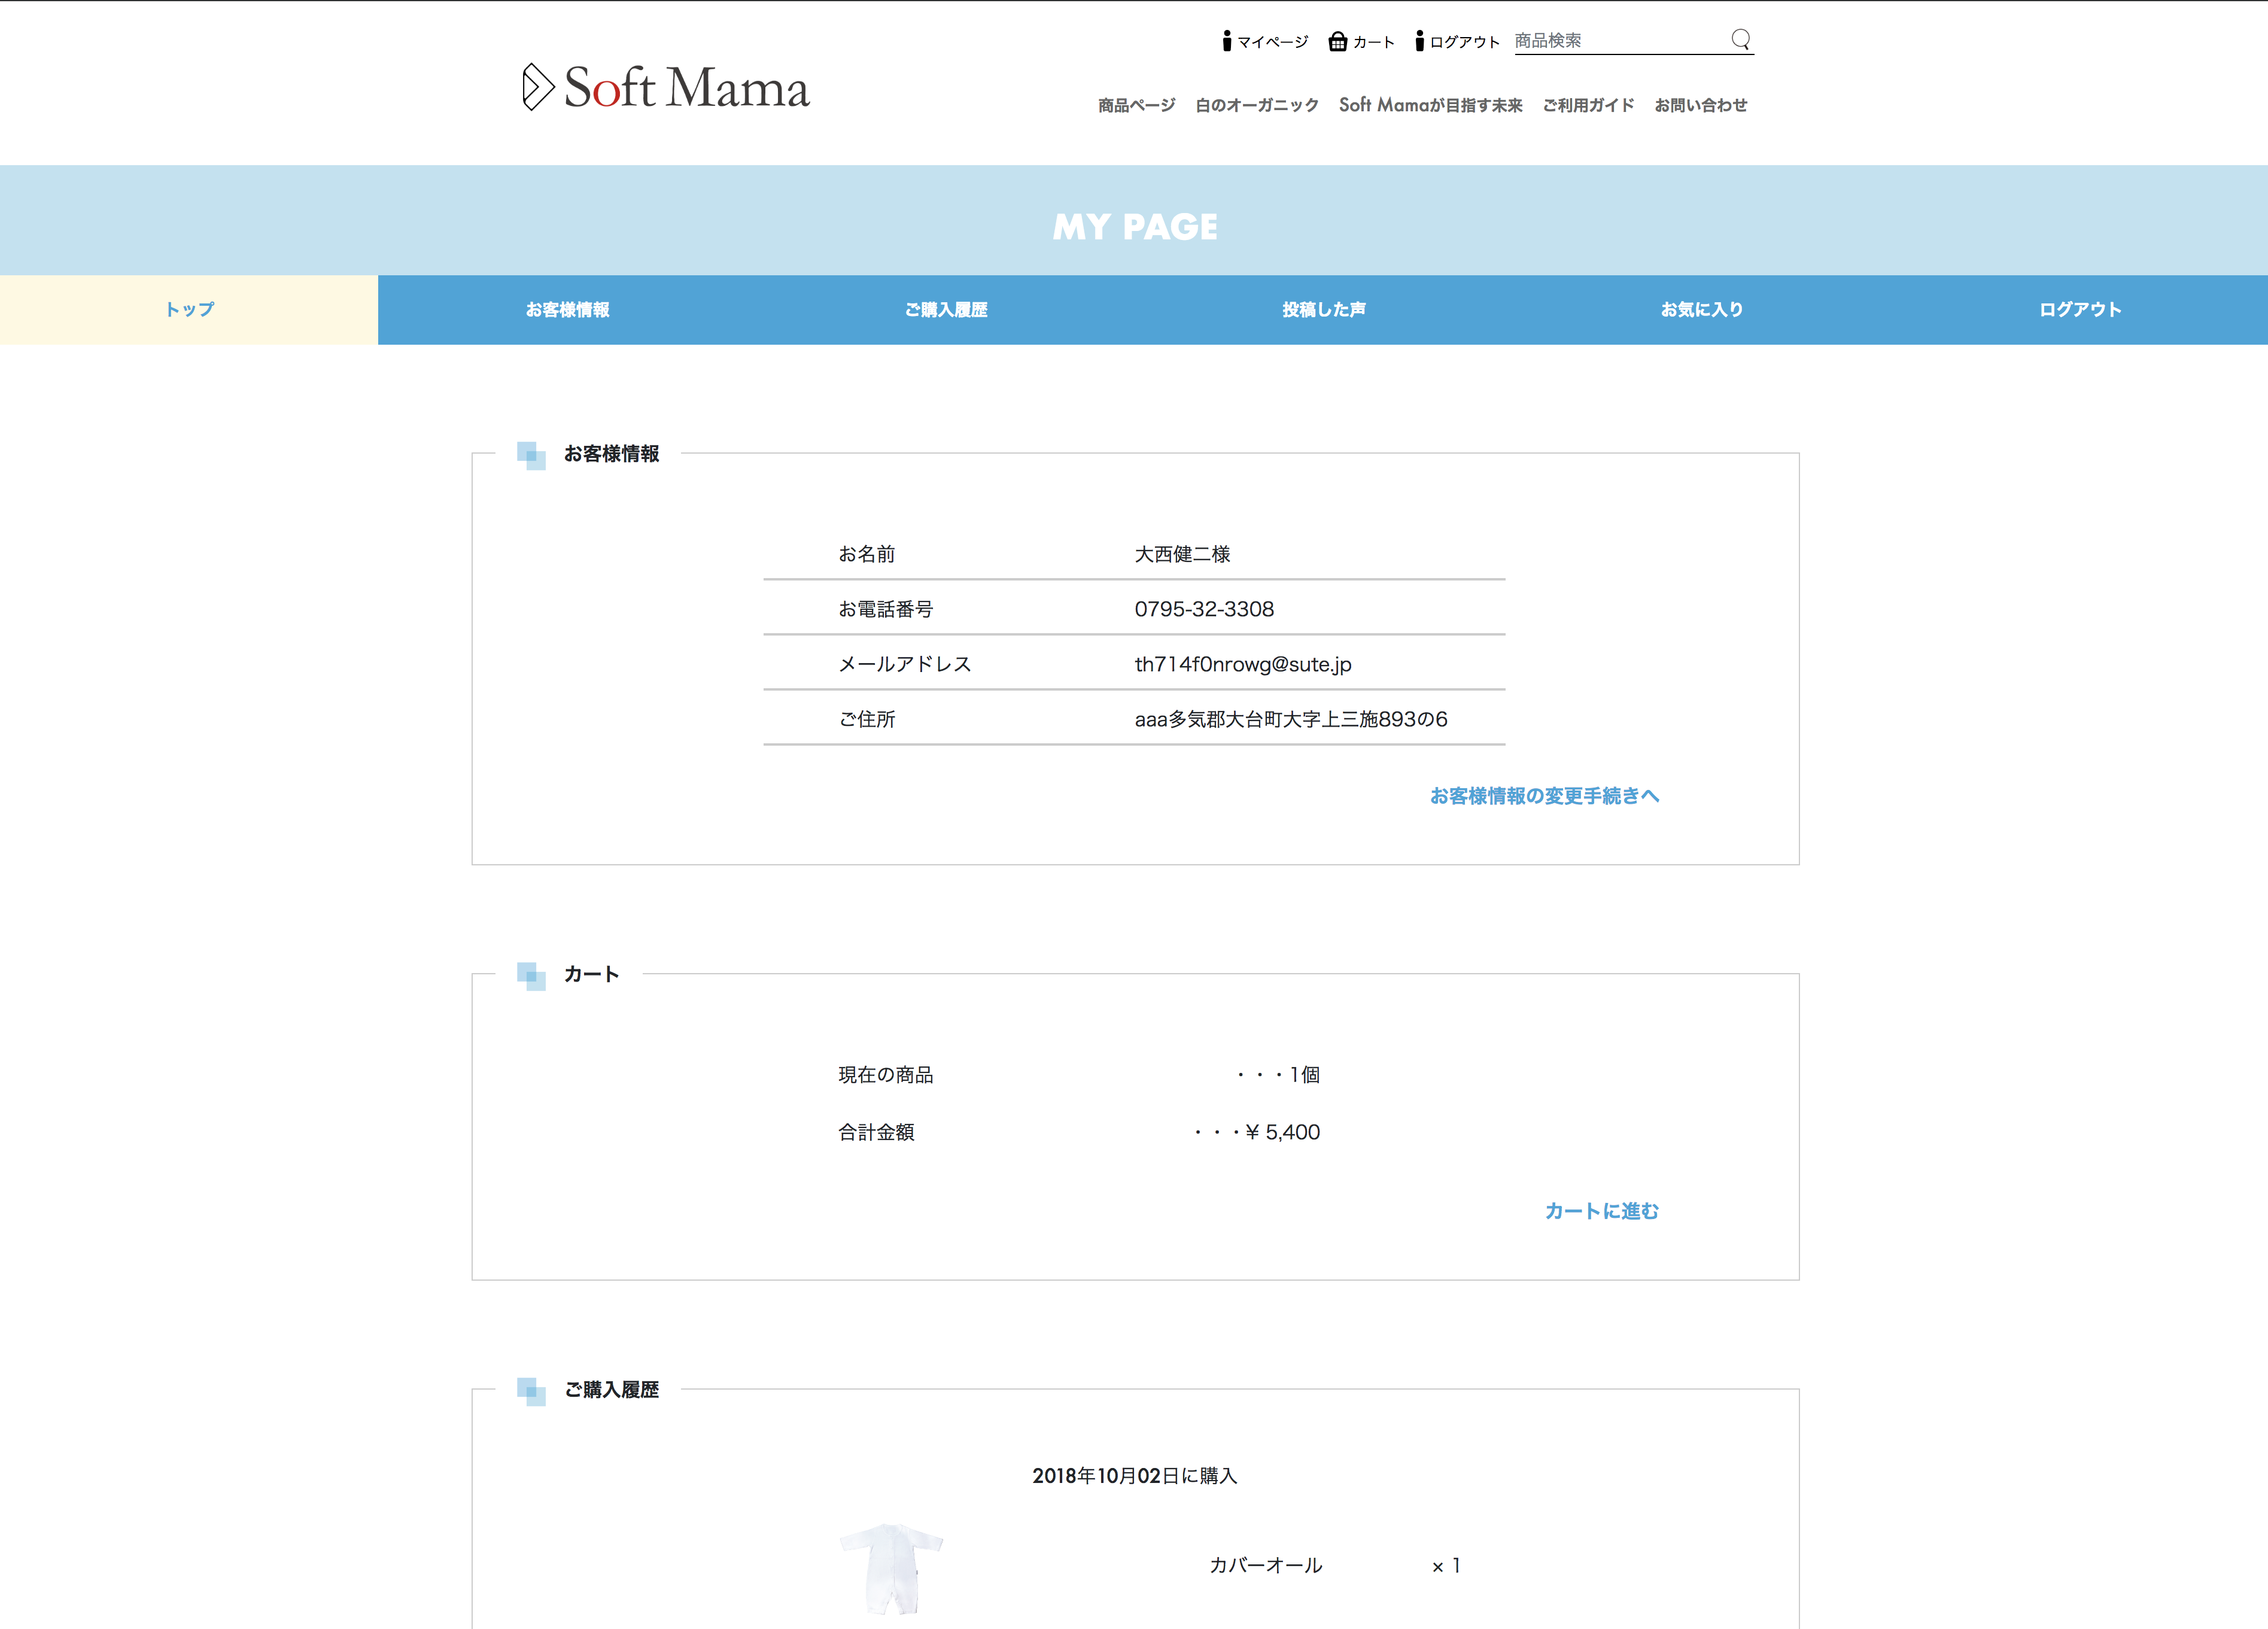Viewport: 2268px width, 1629px height.
Task: Click the カート section heading
Action: pyautogui.click(x=591, y=974)
